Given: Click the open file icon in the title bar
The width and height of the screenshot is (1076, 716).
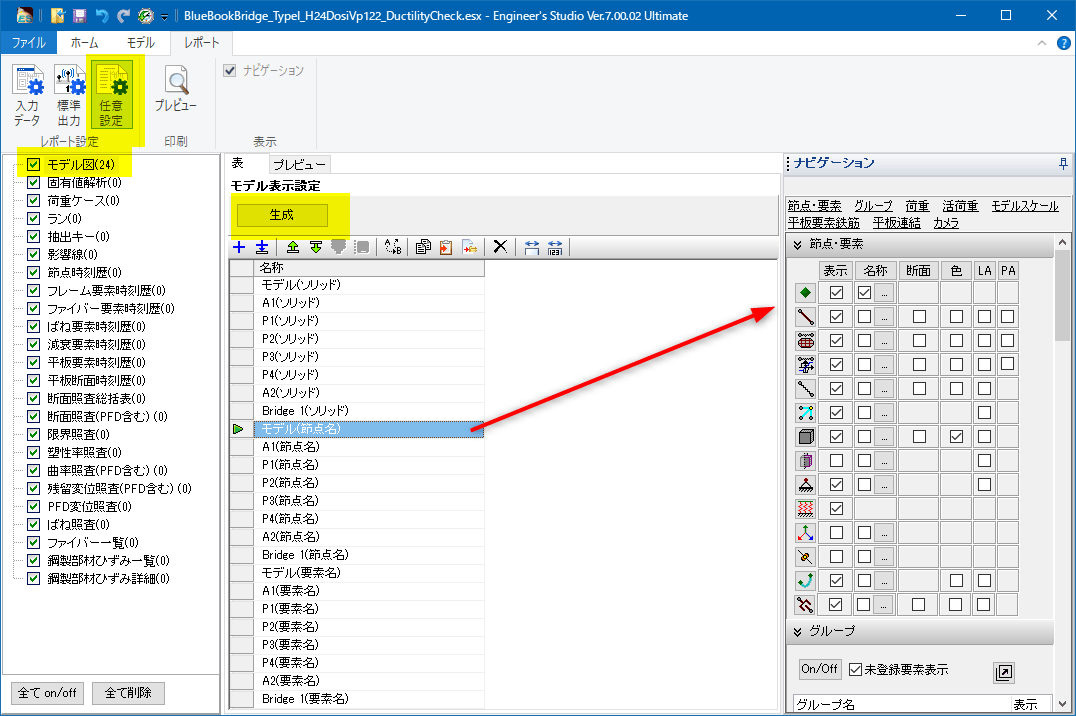Looking at the screenshot, I should [58, 15].
